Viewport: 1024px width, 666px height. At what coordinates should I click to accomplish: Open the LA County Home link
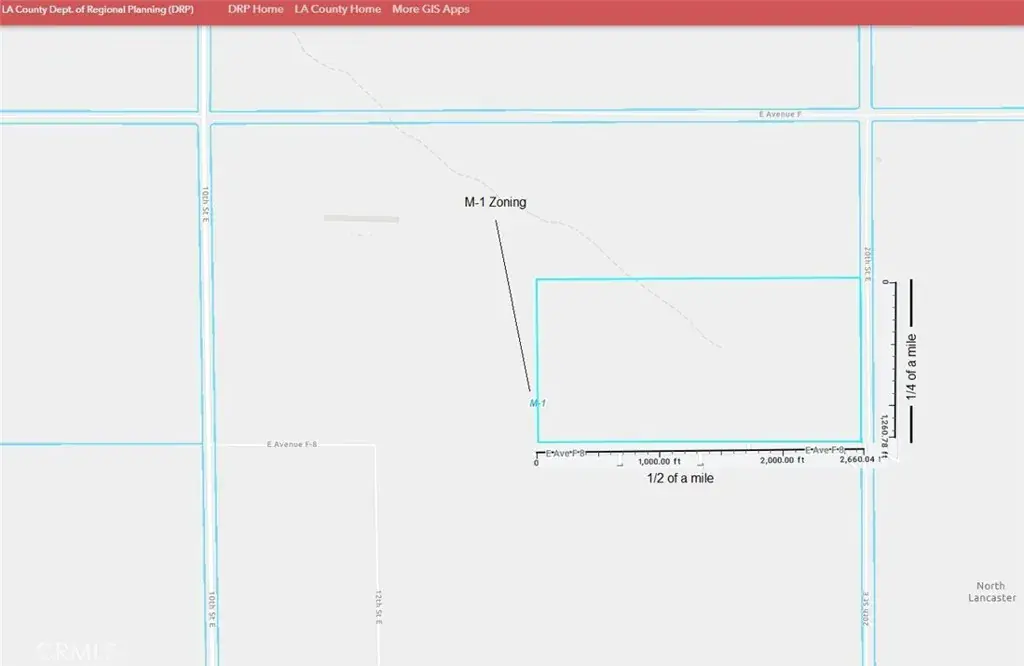pos(338,9)
